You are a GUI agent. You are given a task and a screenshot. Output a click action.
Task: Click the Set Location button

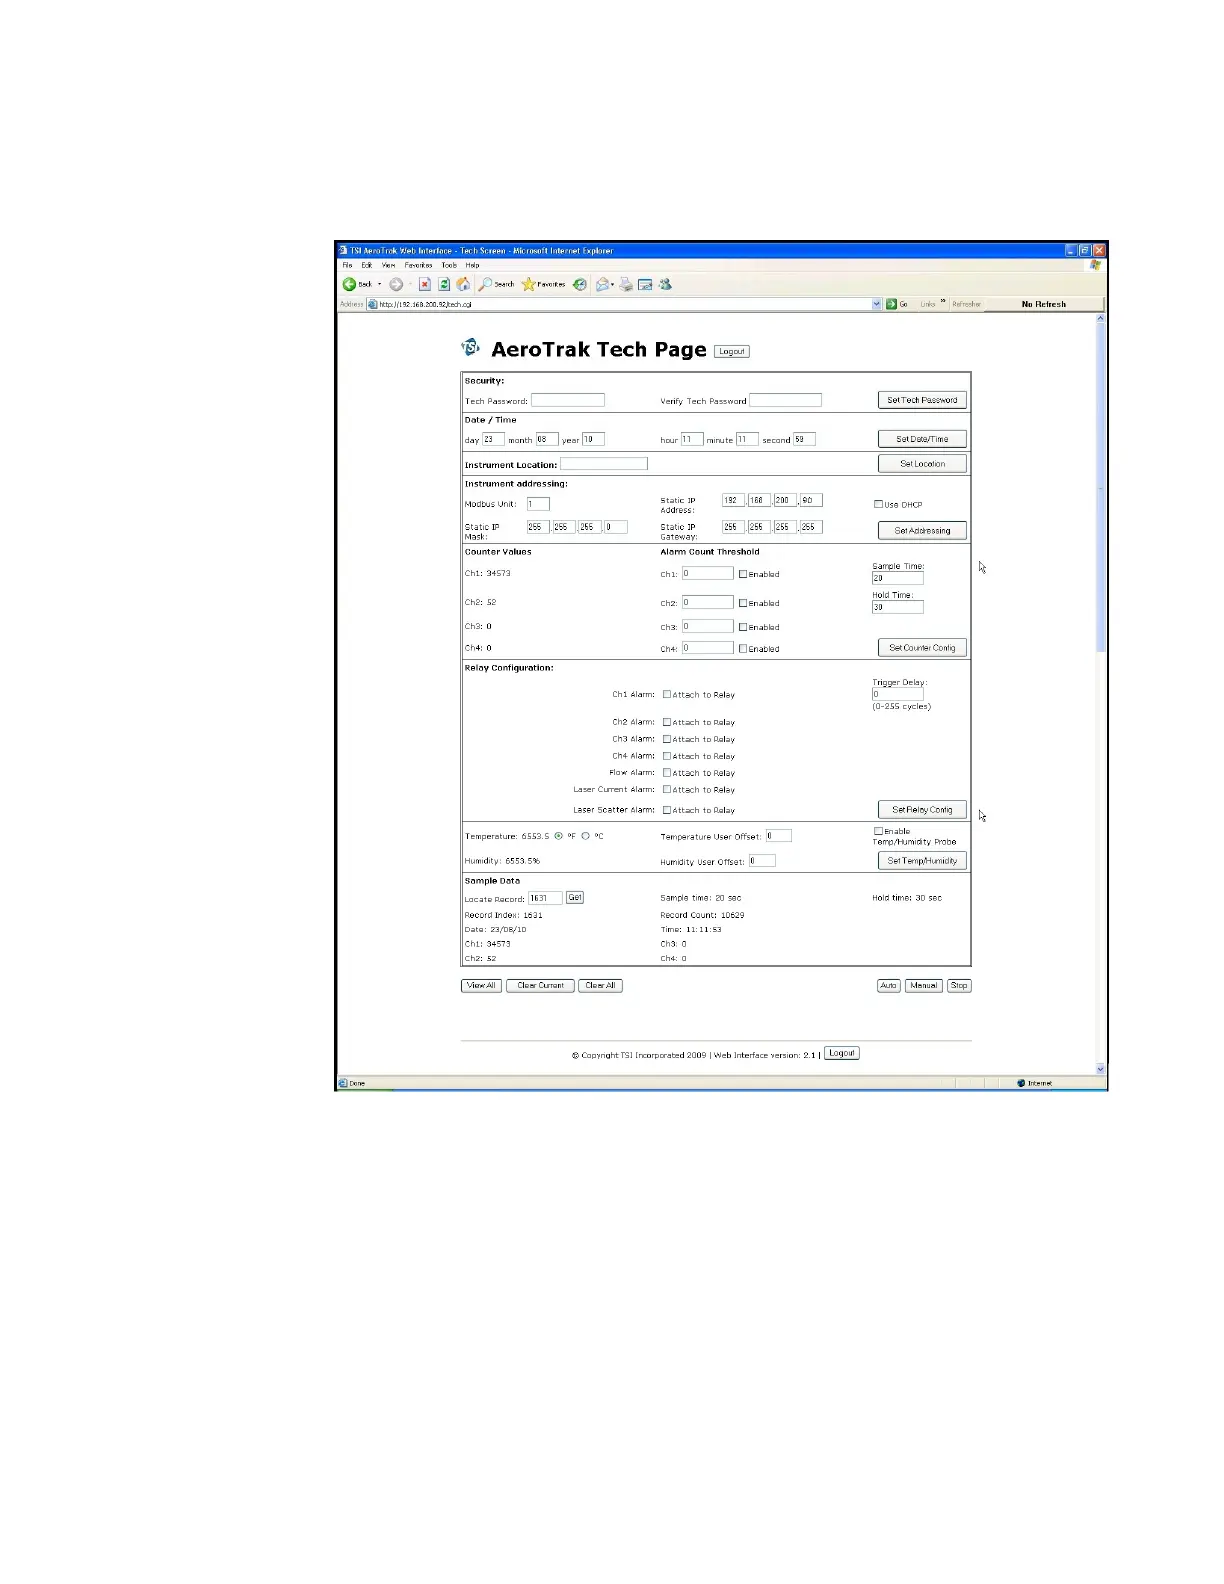922,464
